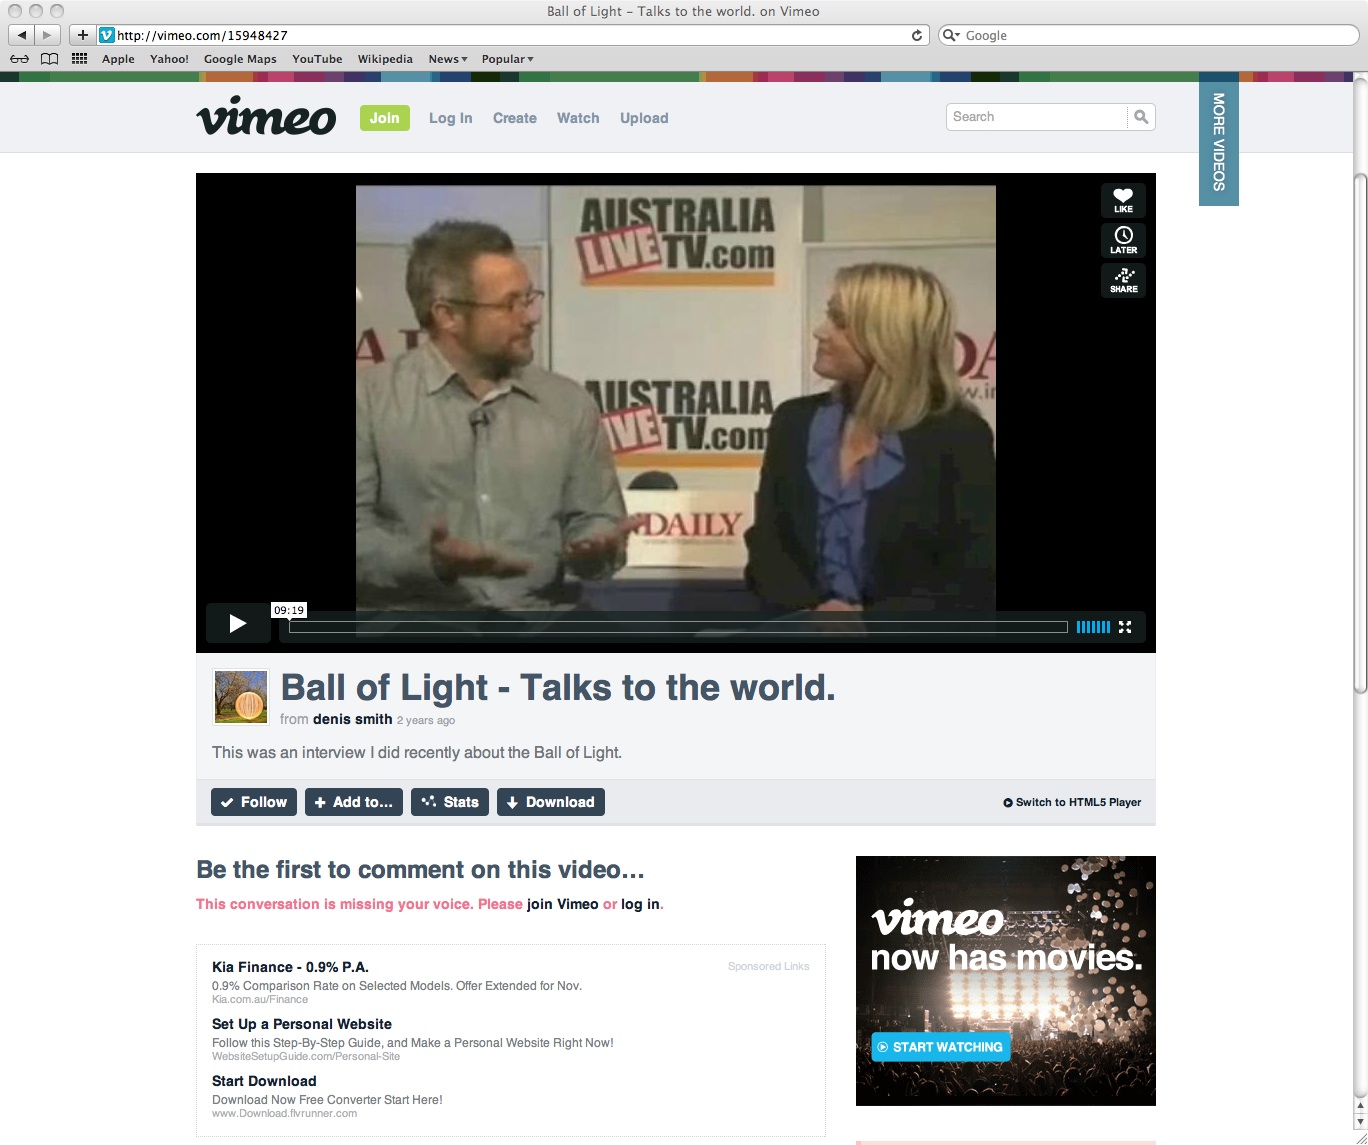The height and width of the screenshot is (1145, 1368).
Task: Click the Like heart icon on video
Action: pos(1123,200)
